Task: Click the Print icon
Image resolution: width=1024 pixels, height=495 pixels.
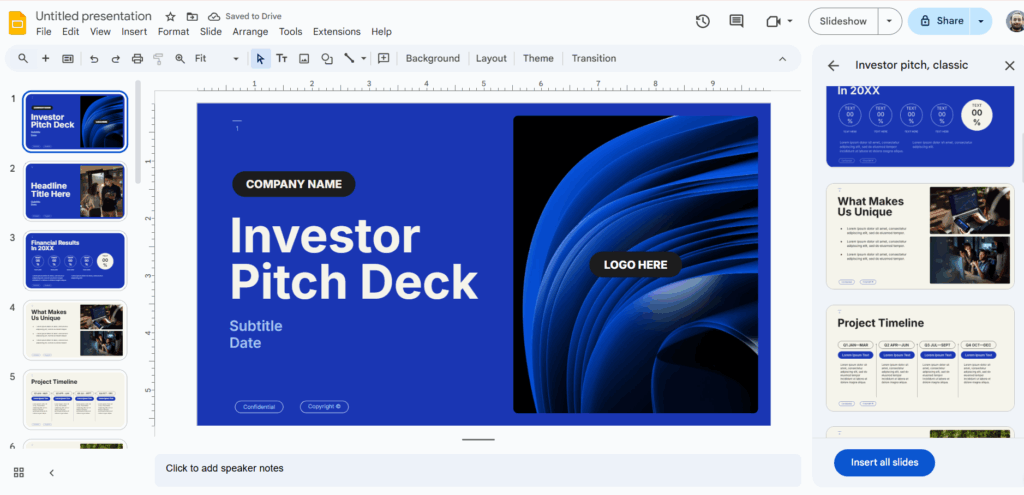Action: 137,59
